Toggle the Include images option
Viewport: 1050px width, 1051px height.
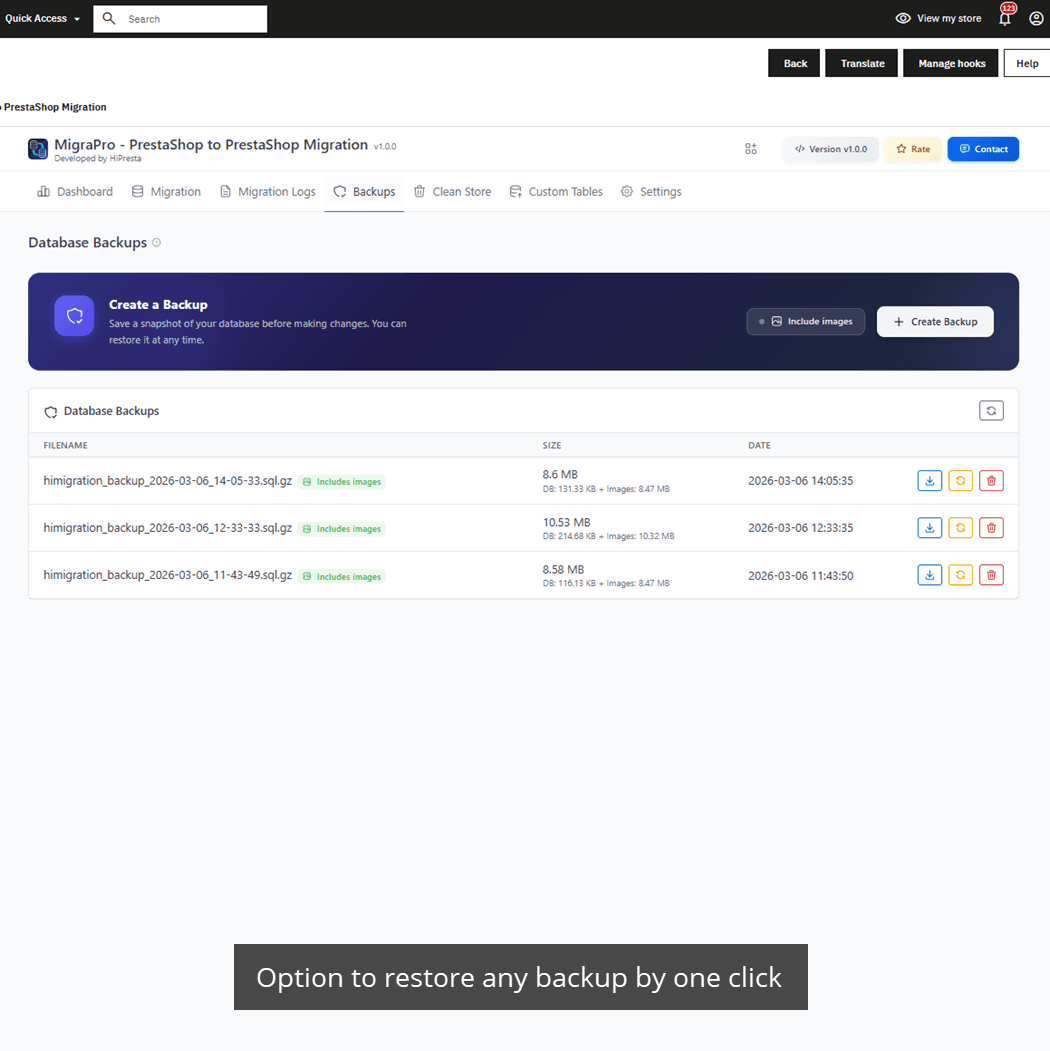[x=805, y=322]
